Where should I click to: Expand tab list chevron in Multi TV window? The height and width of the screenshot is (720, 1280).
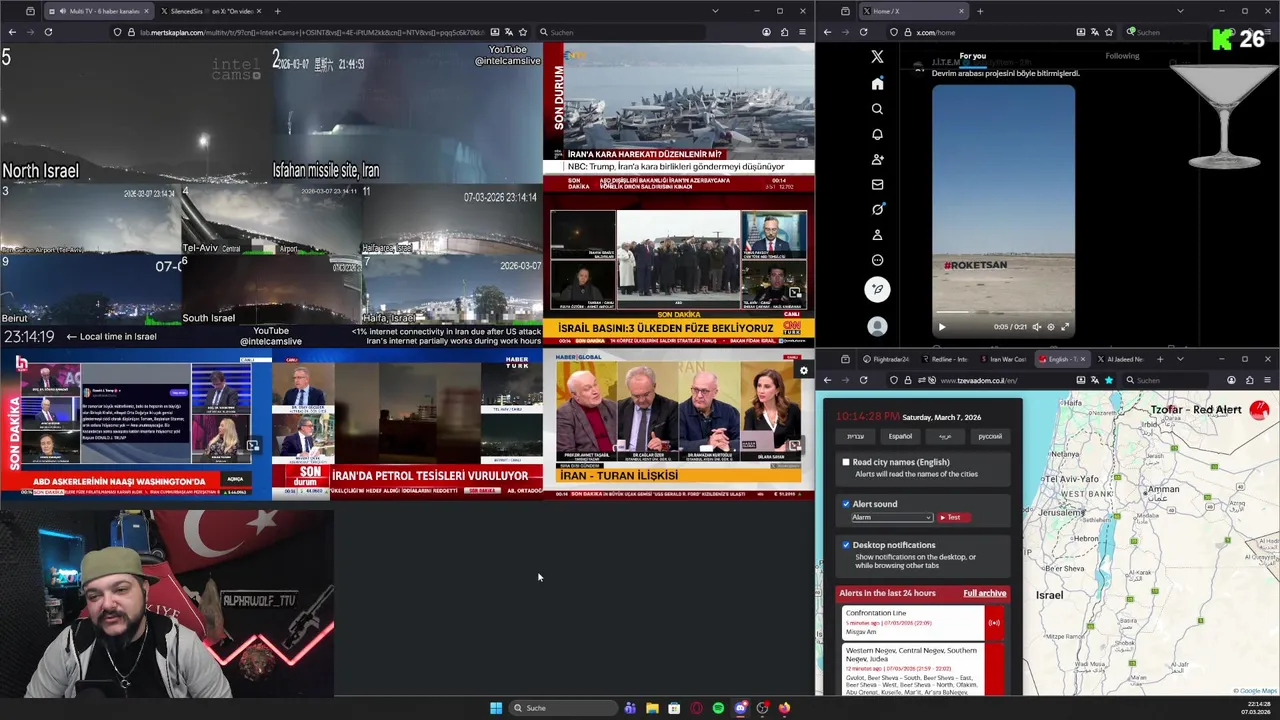[x=715, y=11]
